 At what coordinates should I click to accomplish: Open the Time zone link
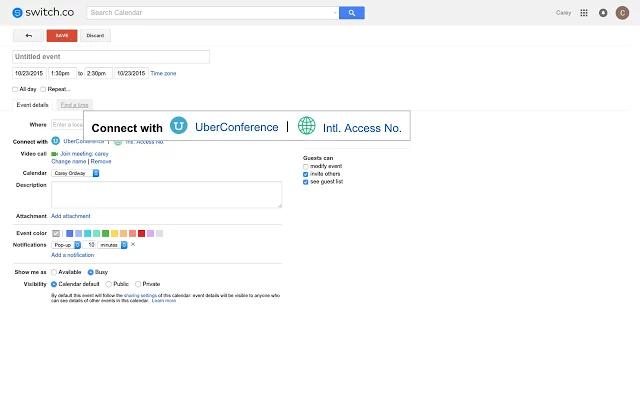click(163, 73)
